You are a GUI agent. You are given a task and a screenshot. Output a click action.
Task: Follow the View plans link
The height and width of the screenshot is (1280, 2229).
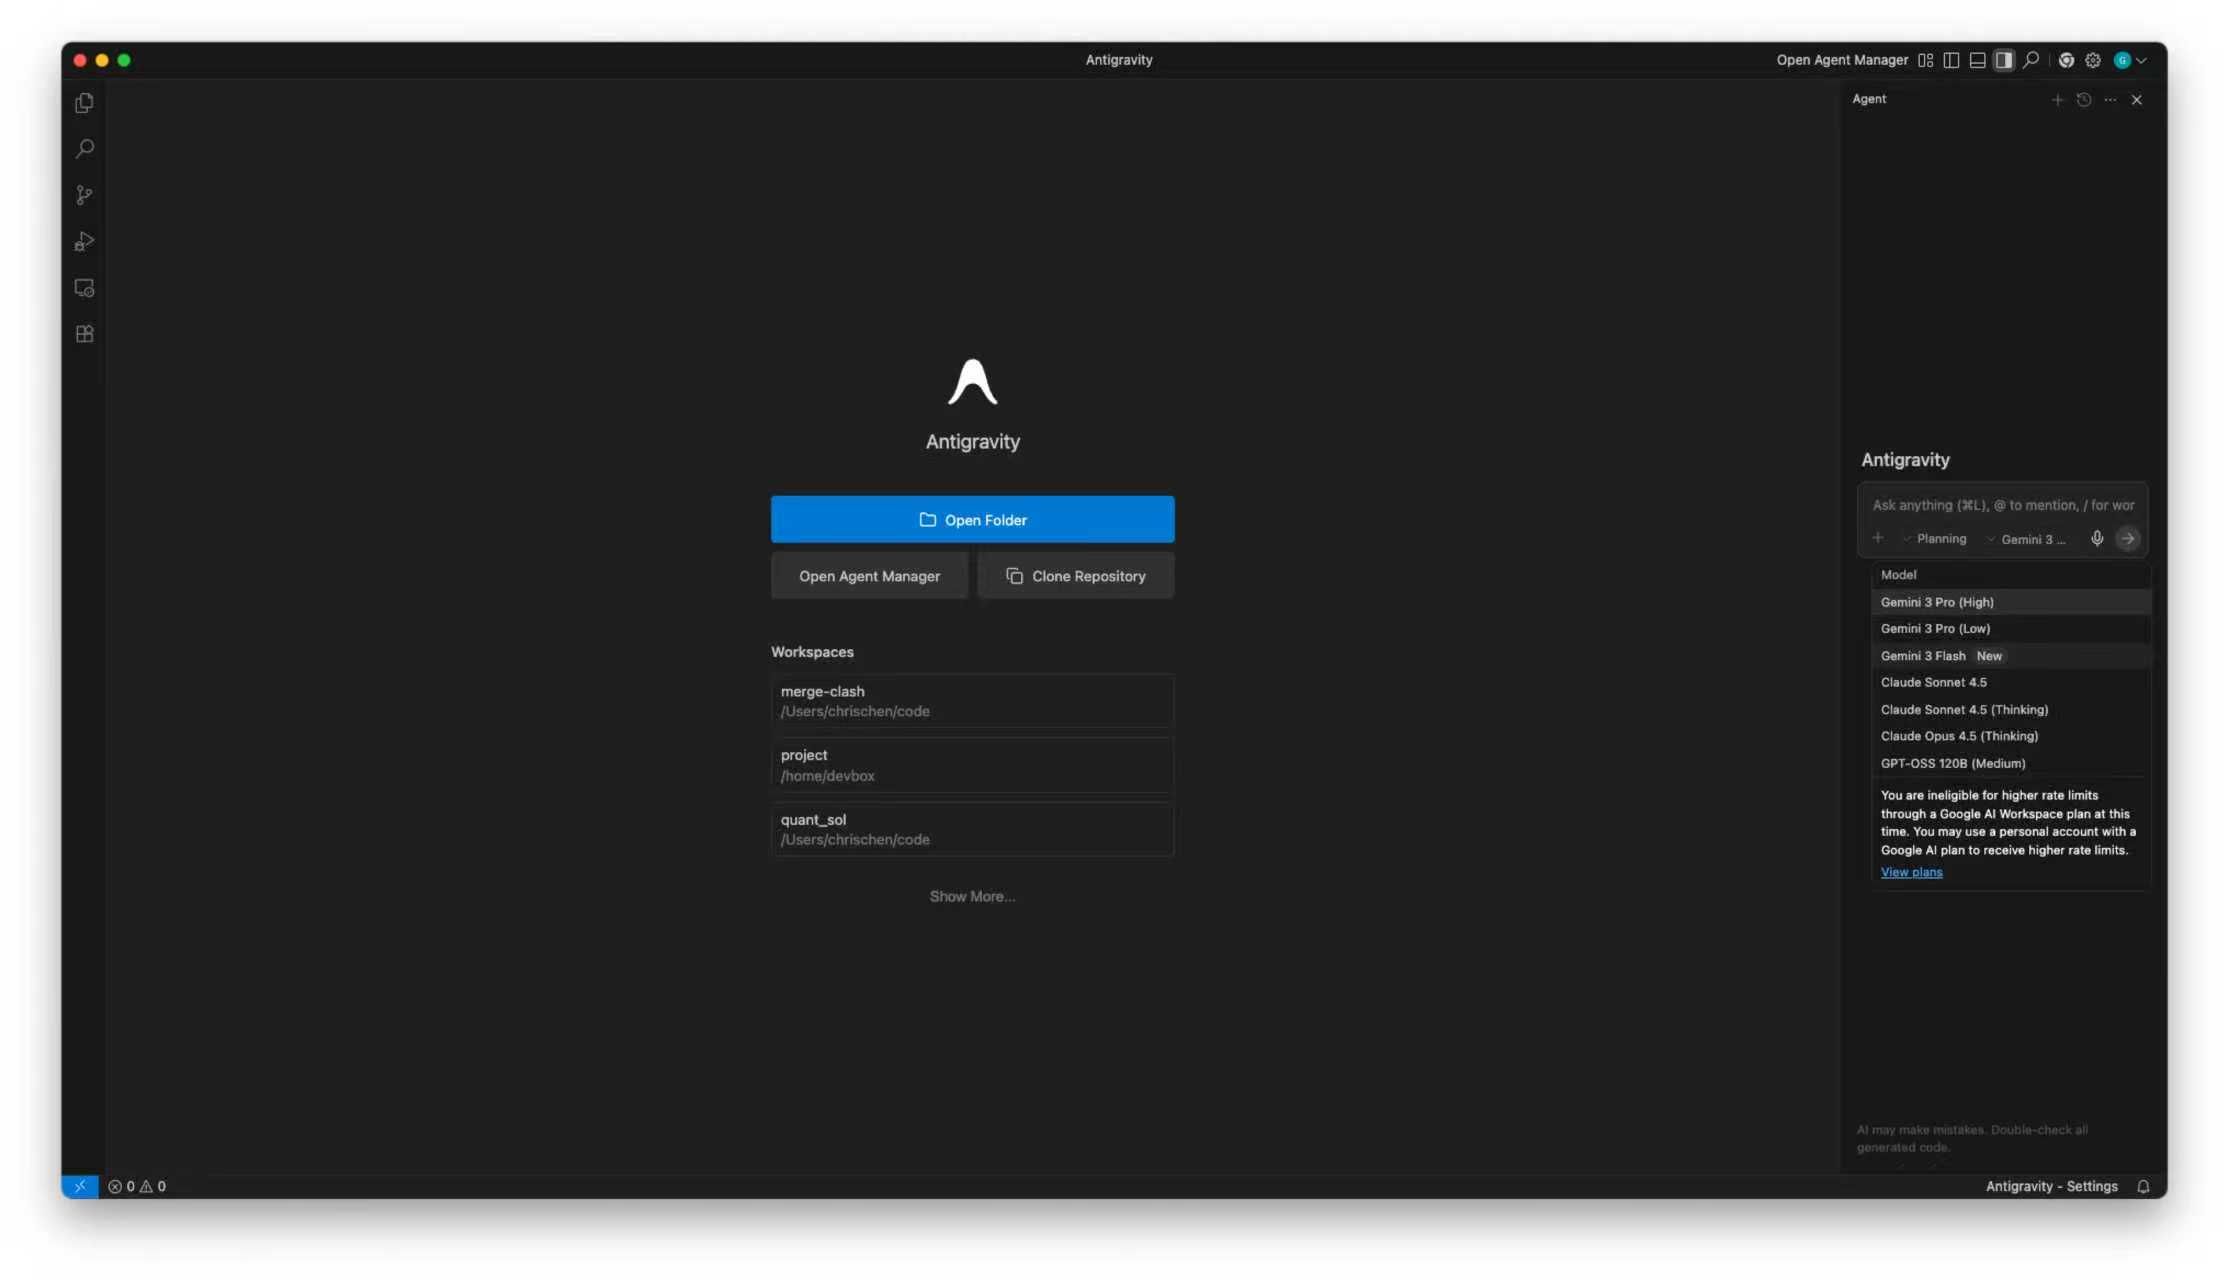(1911, 872)
